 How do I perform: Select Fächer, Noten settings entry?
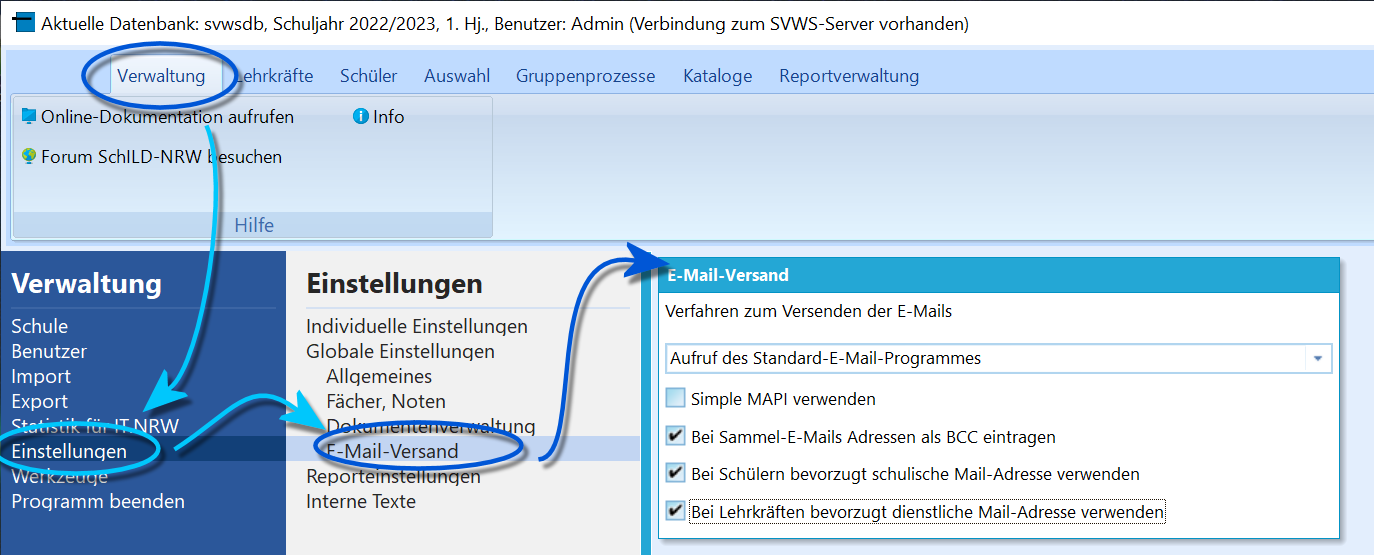click(386, 401)
